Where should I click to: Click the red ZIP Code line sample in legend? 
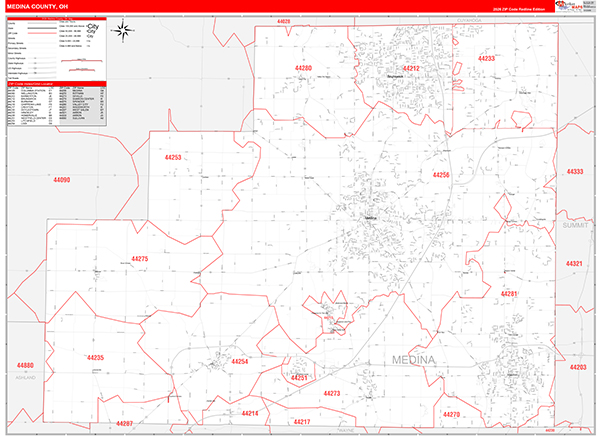point(42,33)
